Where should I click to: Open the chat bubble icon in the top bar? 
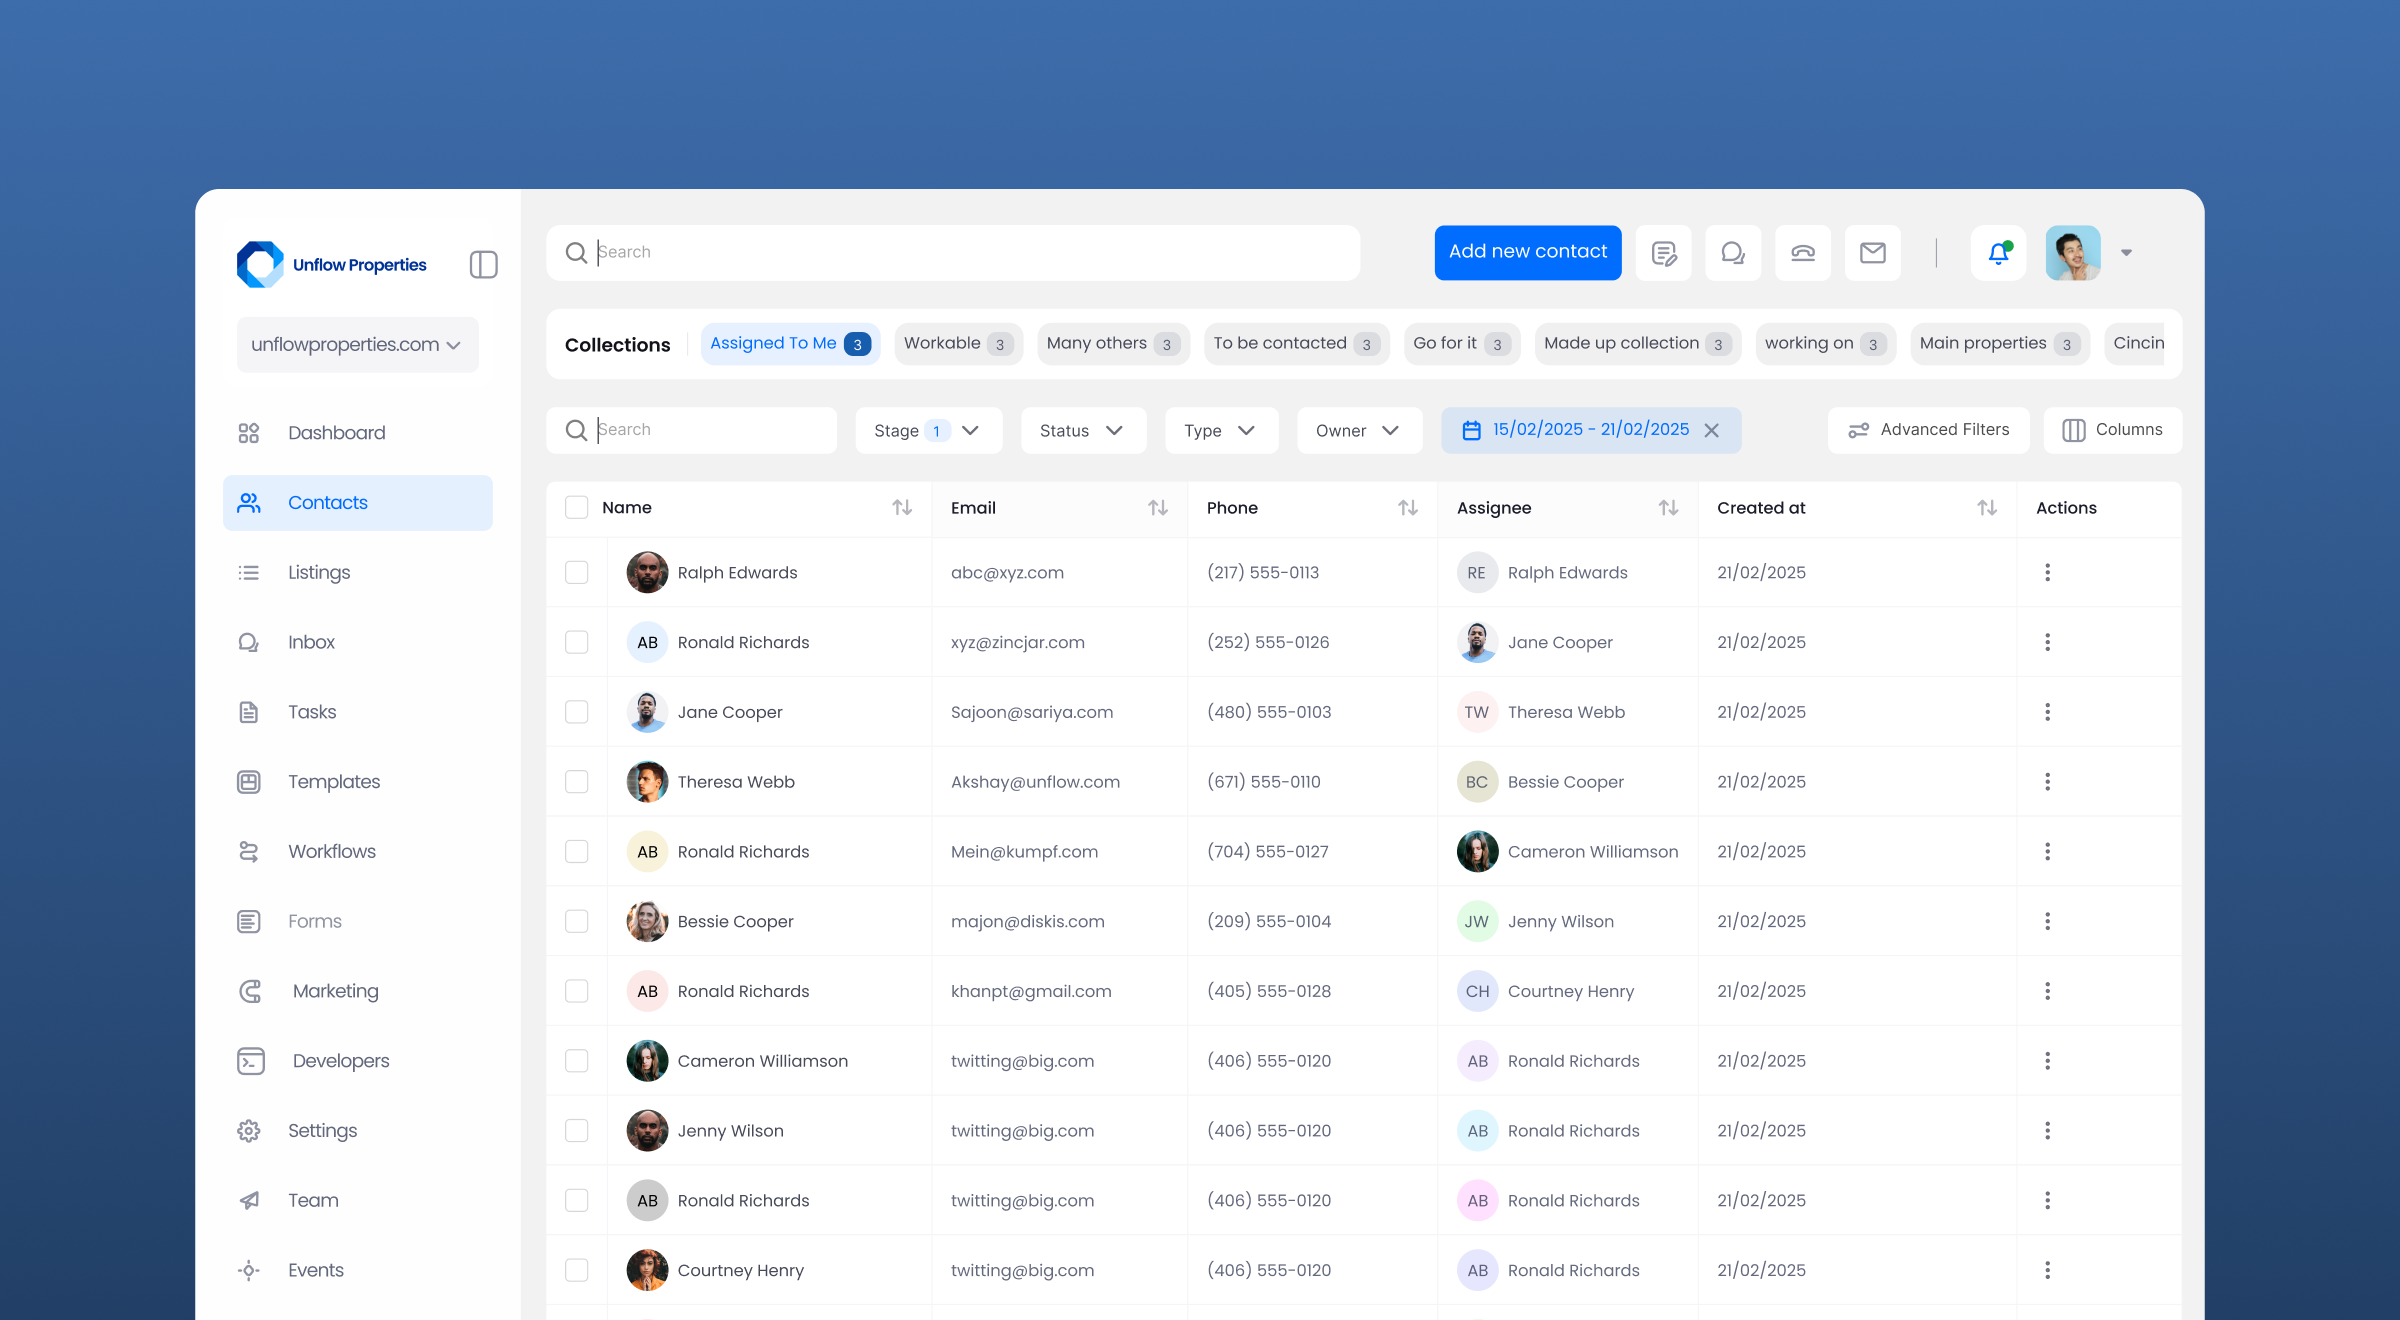point(1733,253)
